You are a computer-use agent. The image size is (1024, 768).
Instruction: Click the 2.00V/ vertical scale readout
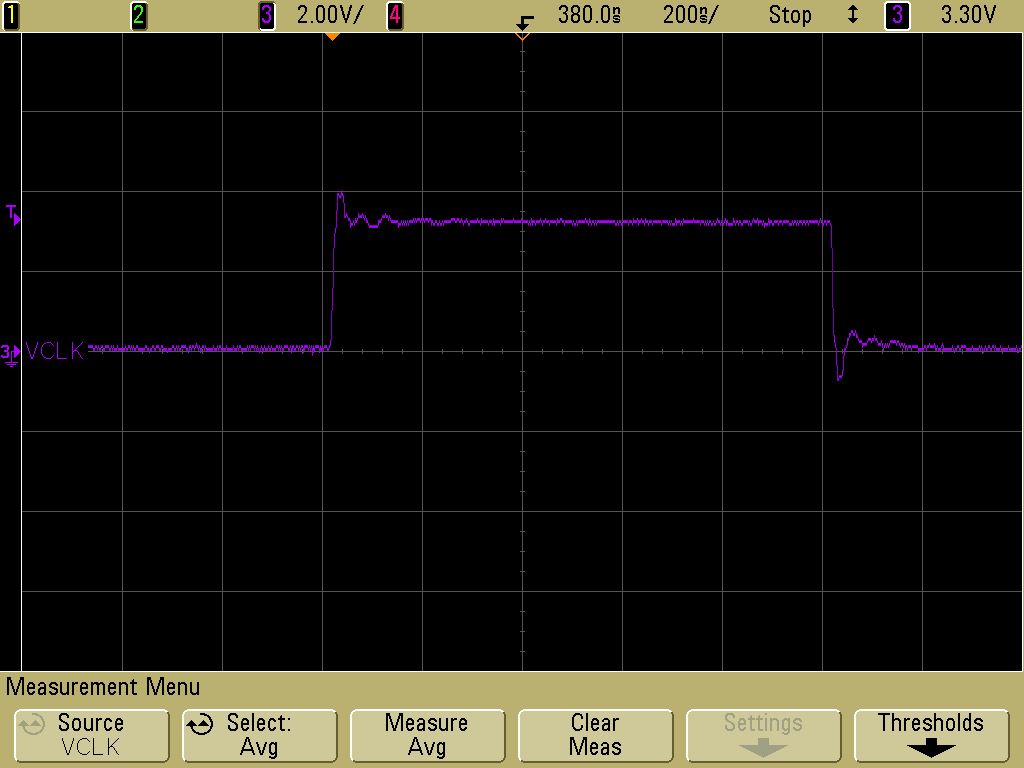(x=328, y=15)
